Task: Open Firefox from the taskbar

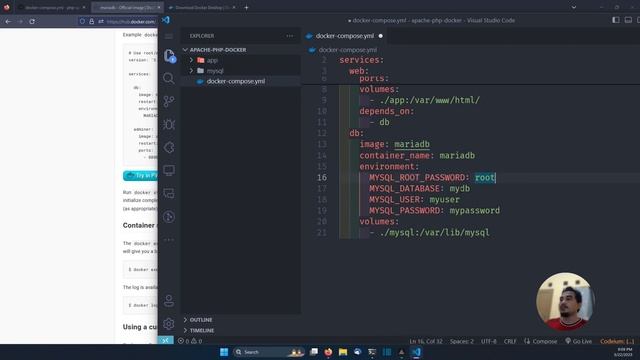Action: [x=328, y=352]
